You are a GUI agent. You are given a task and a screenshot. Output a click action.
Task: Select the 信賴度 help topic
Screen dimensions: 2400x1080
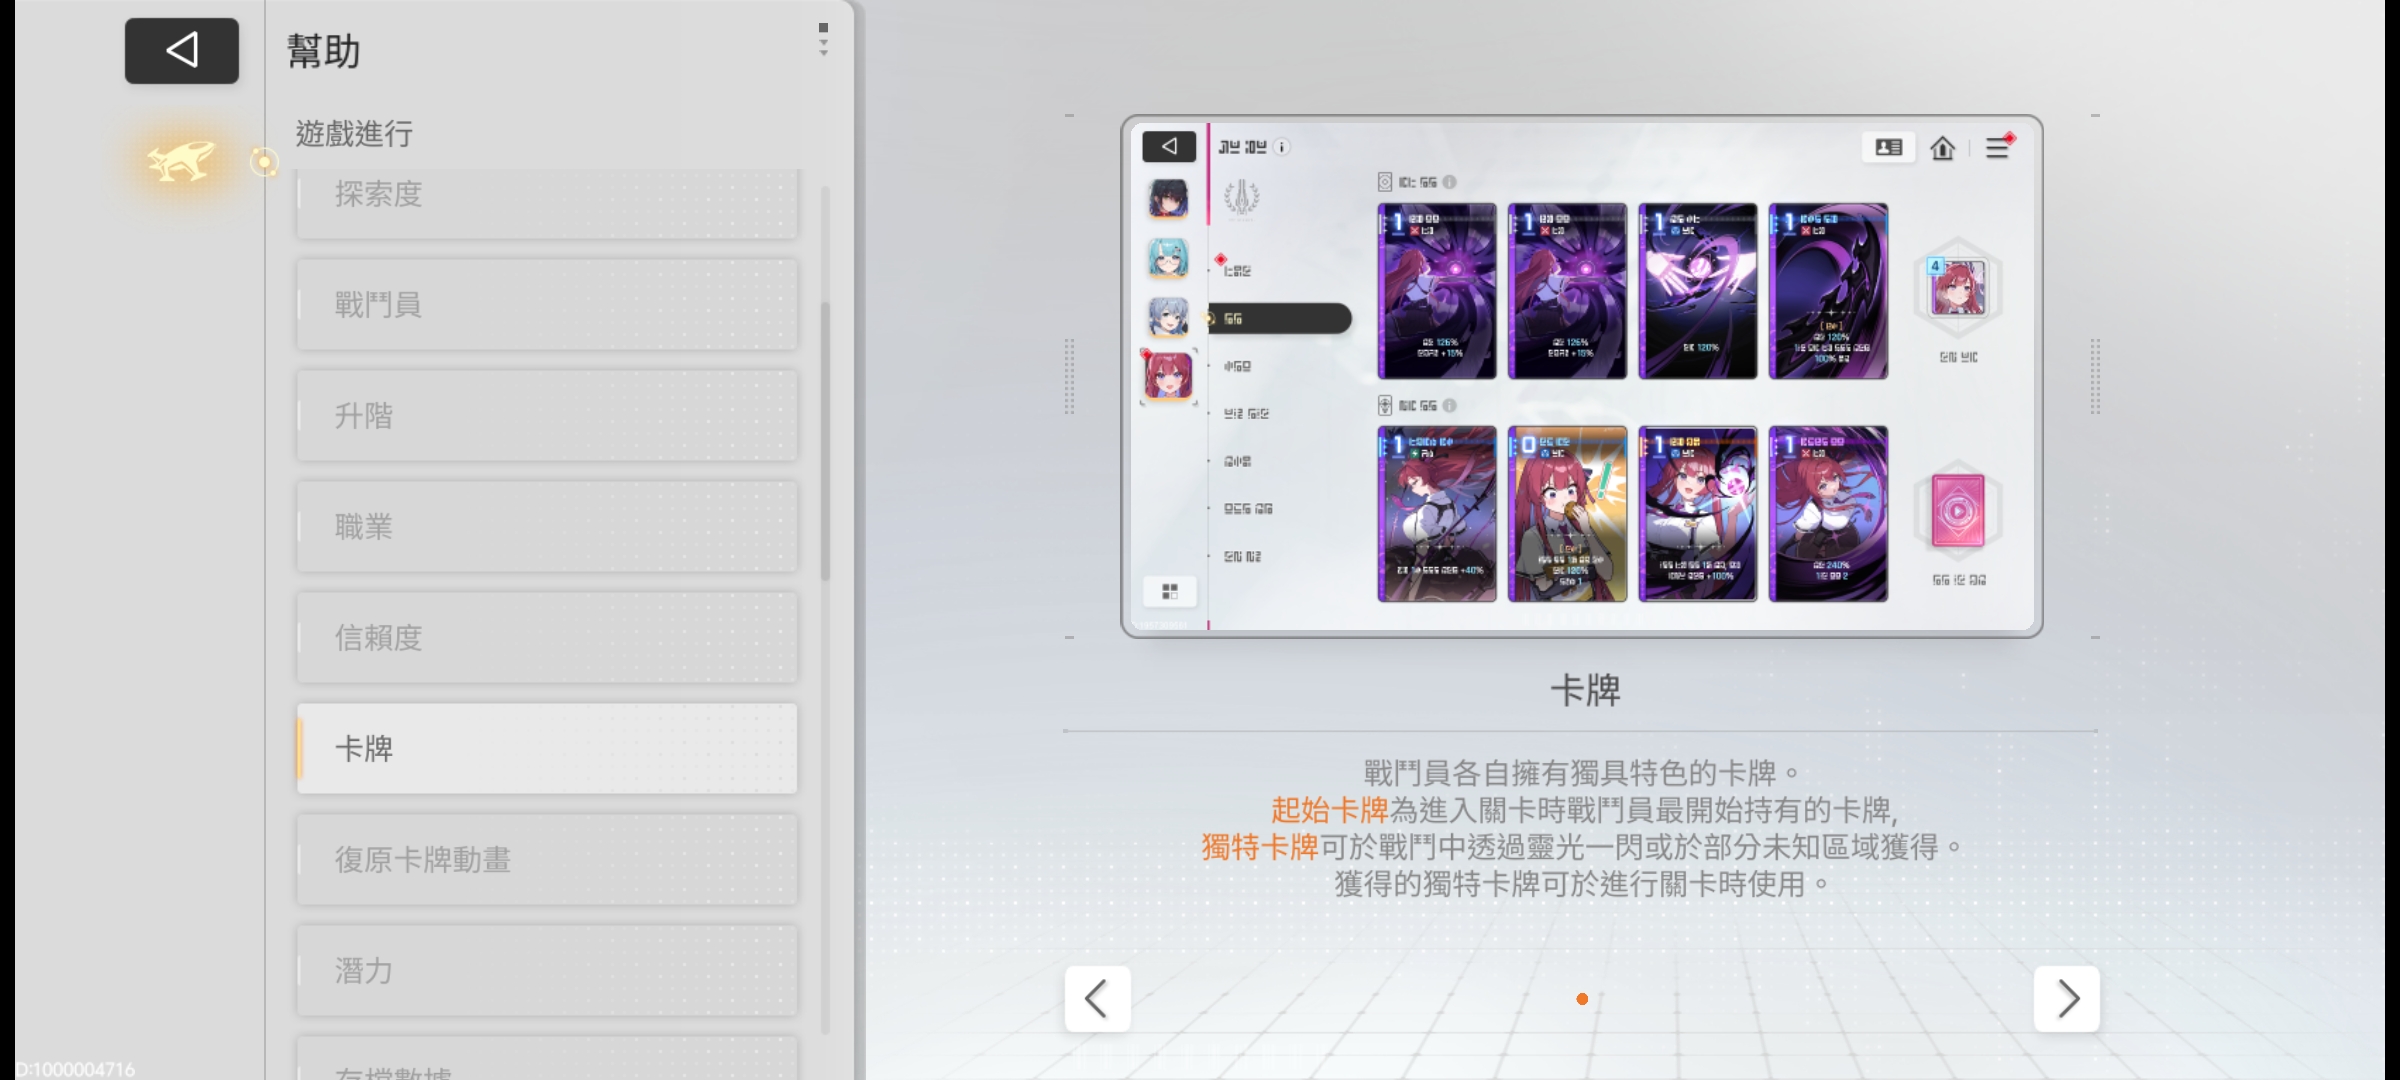pos(546,637)
